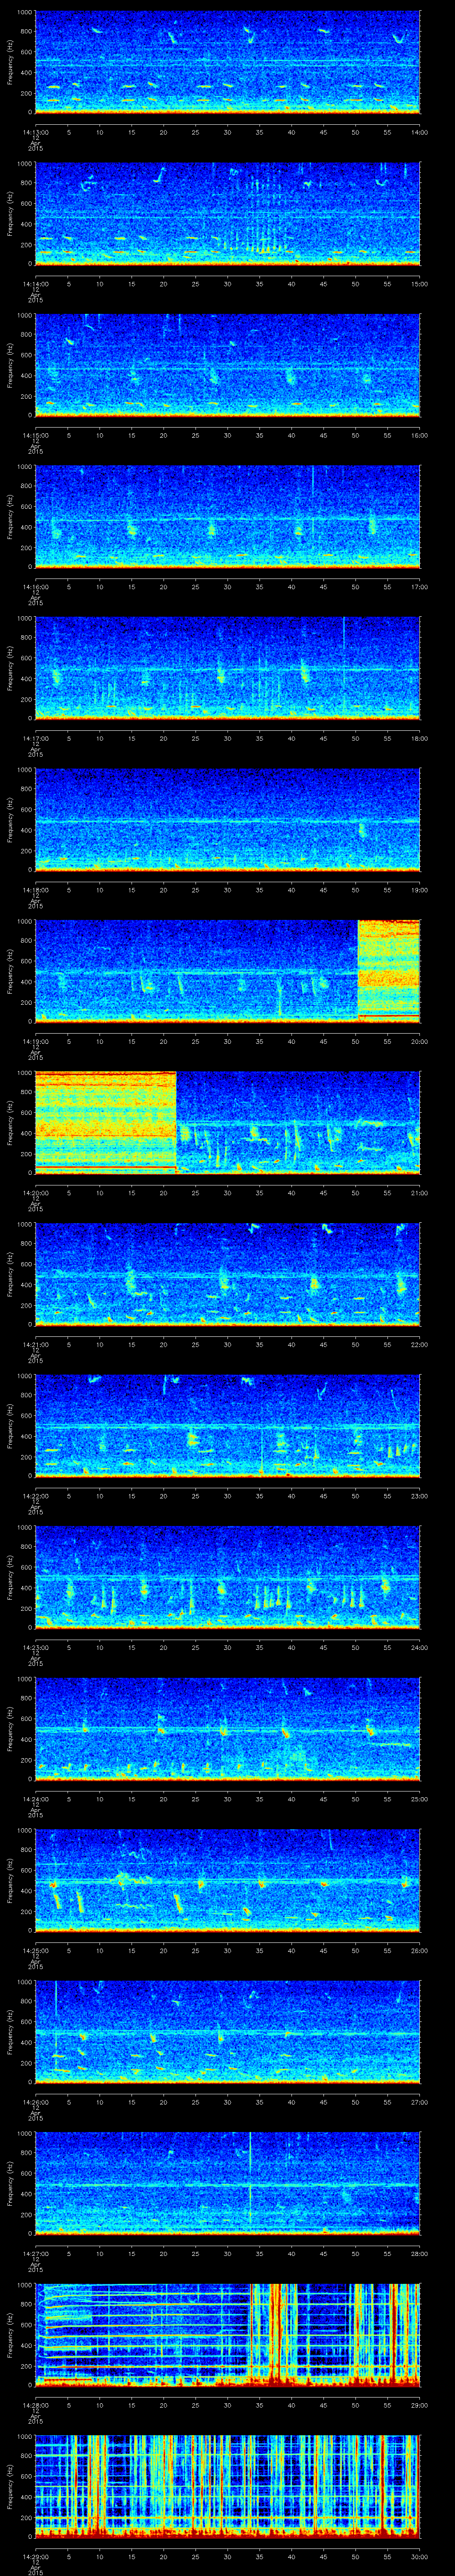Screen dimensions: 455x2576
Task: Click the '14:27:00' start time label
Action: 35,2254
